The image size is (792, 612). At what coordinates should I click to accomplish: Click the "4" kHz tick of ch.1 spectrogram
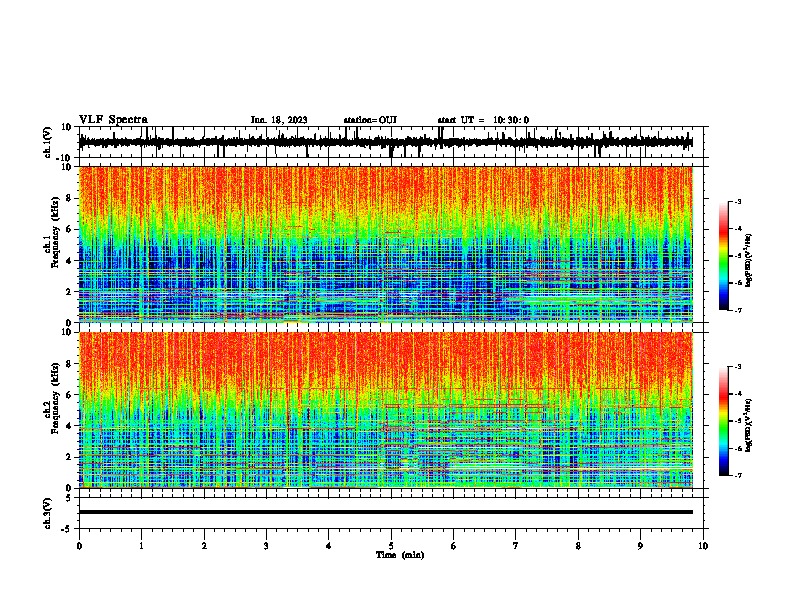pyautogui.click(x=70, y=261)
